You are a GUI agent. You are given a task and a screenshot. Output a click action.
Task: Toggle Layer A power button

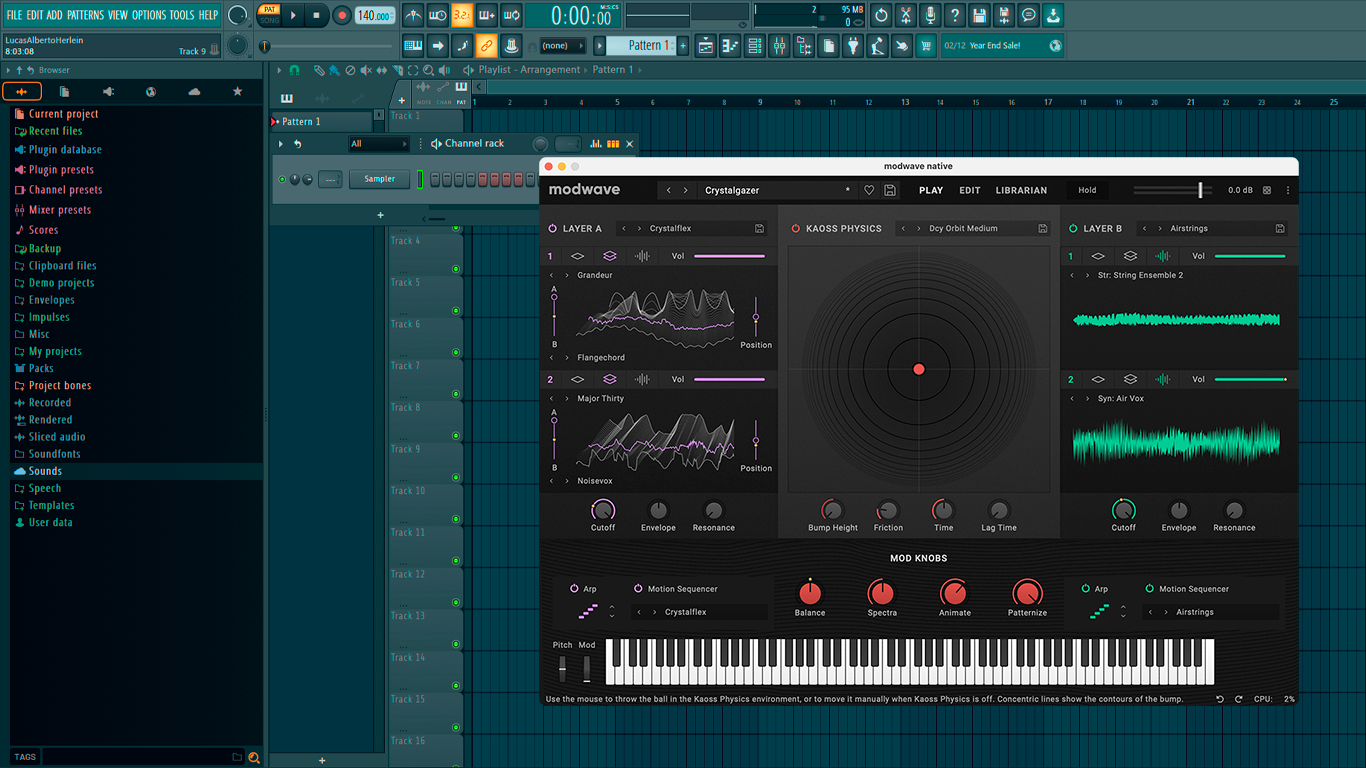coord(552,229)
